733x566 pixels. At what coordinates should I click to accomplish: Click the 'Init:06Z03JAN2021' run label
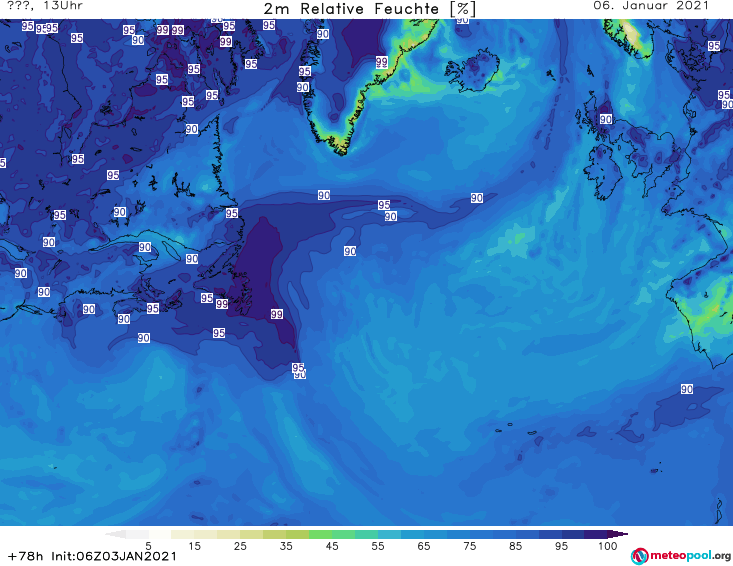pyautogui.click(x=114, y=556)
